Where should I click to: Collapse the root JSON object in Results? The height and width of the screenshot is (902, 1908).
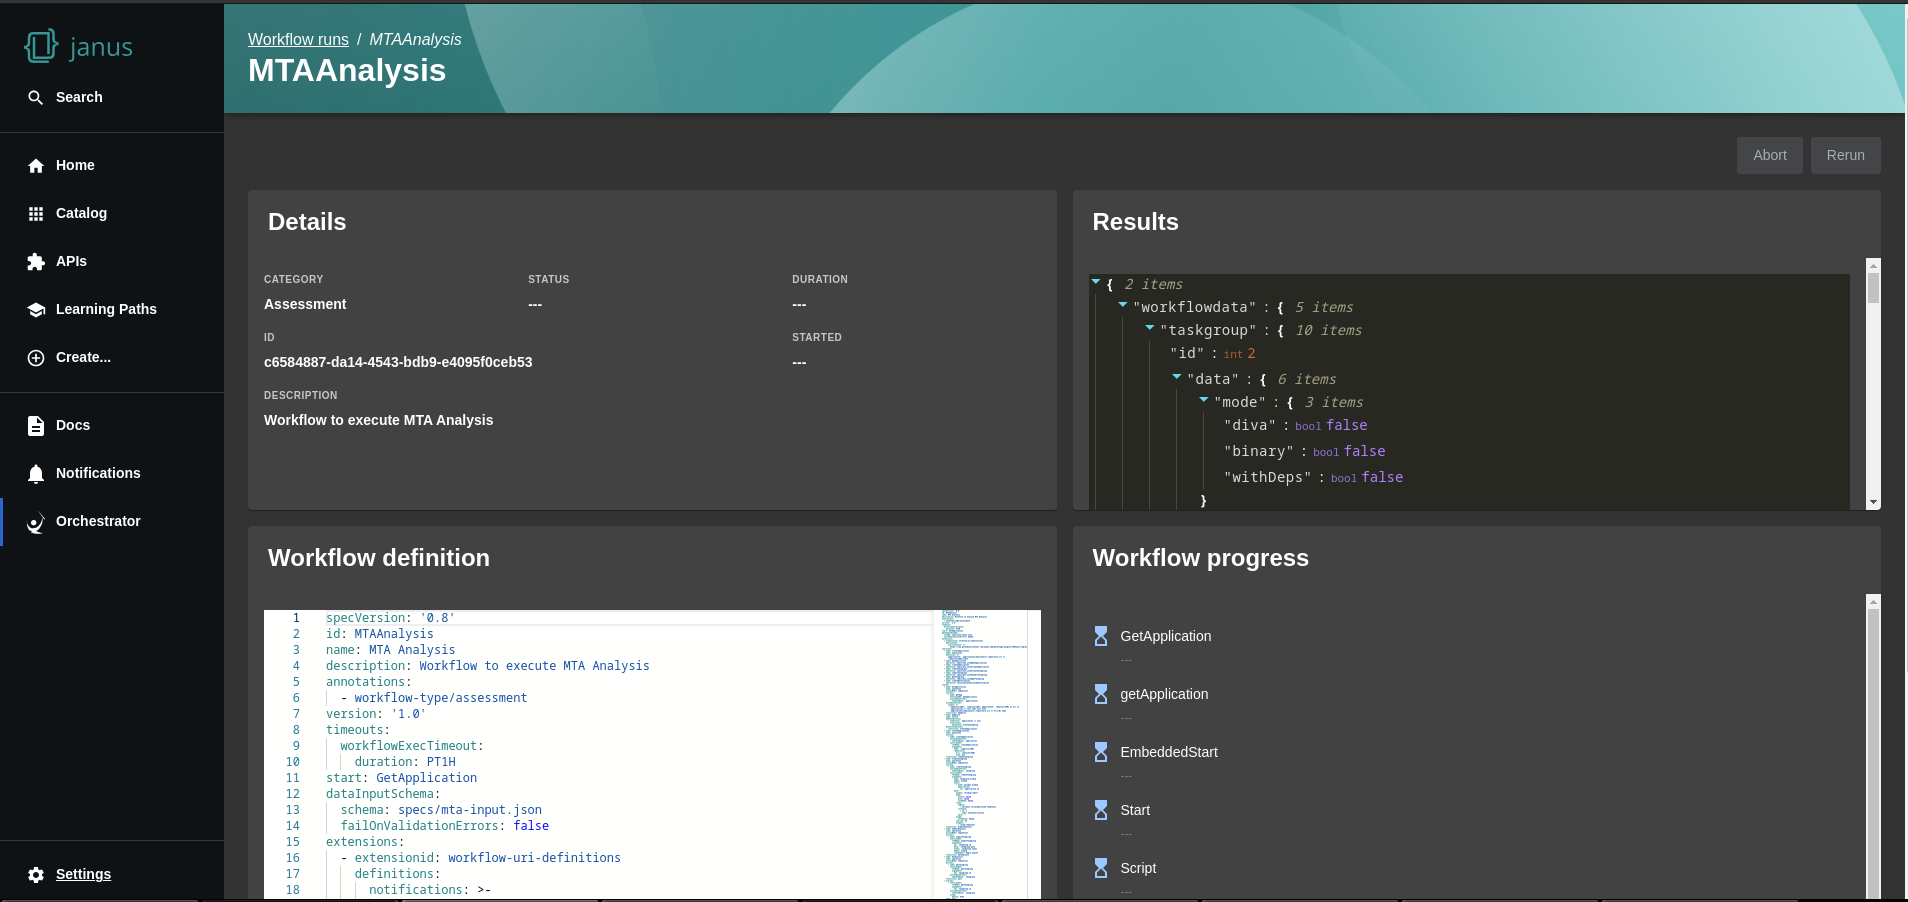pyautogui.click(x=1096, y=282)
